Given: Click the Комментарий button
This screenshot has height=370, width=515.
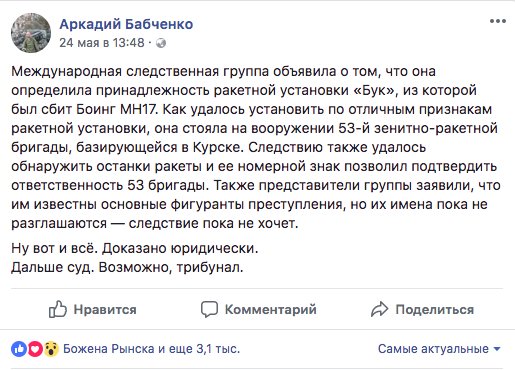Looking at the screenshot, I should [x=259, y=309].
